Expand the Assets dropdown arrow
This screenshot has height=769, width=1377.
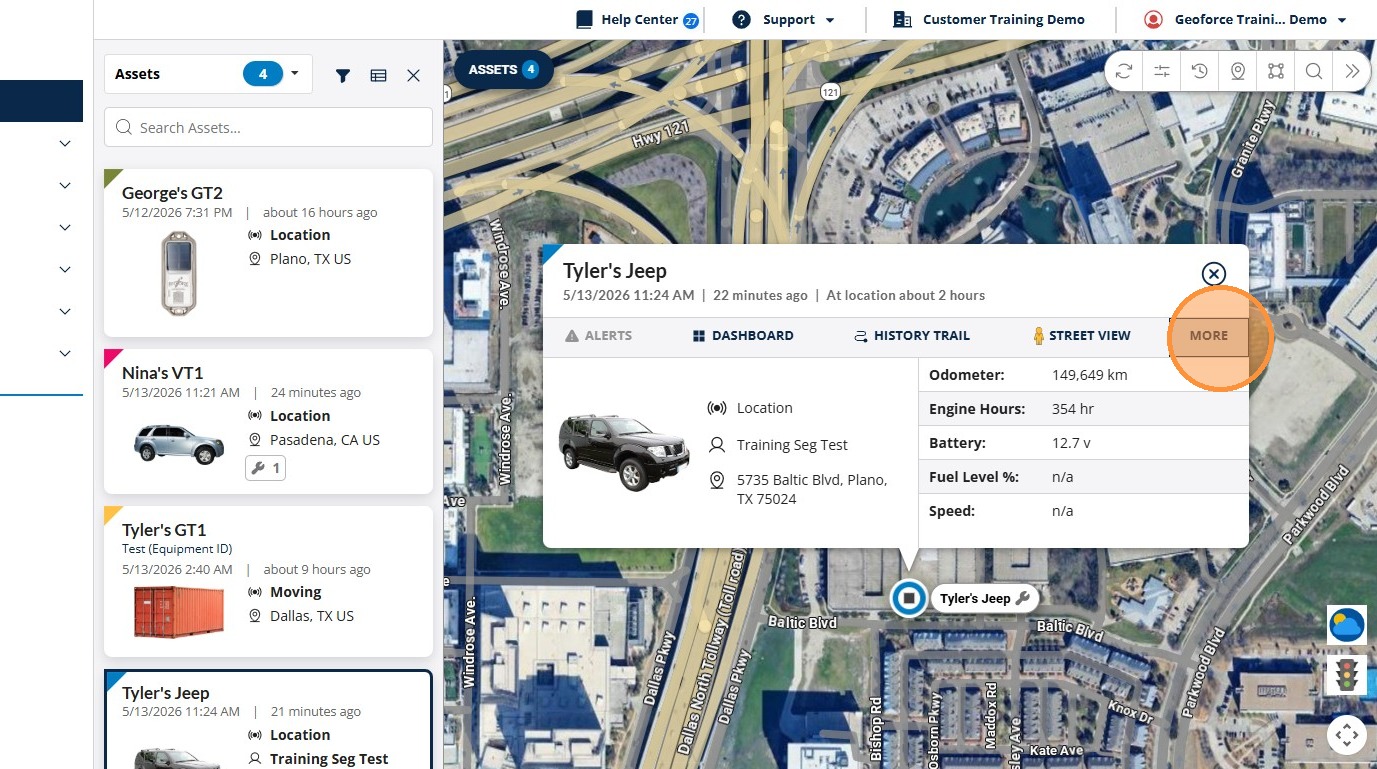pyautogui.click(x=294, y=74)
